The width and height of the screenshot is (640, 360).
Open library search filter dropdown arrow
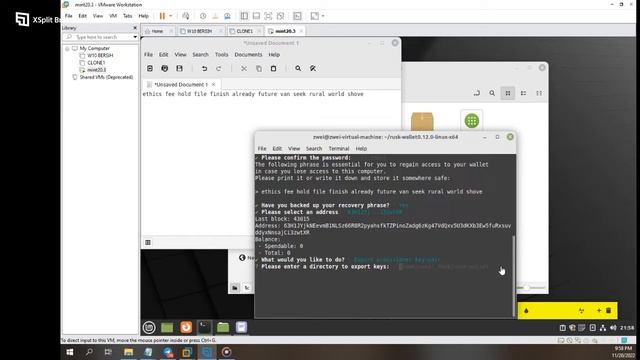[x=135, y=37]
